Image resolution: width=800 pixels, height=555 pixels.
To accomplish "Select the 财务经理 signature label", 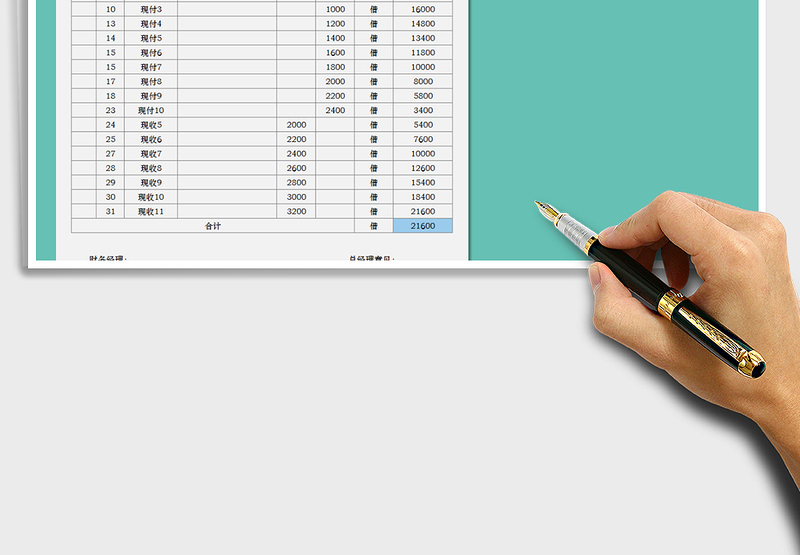I will pyautogui.click(x=108, y=258).
